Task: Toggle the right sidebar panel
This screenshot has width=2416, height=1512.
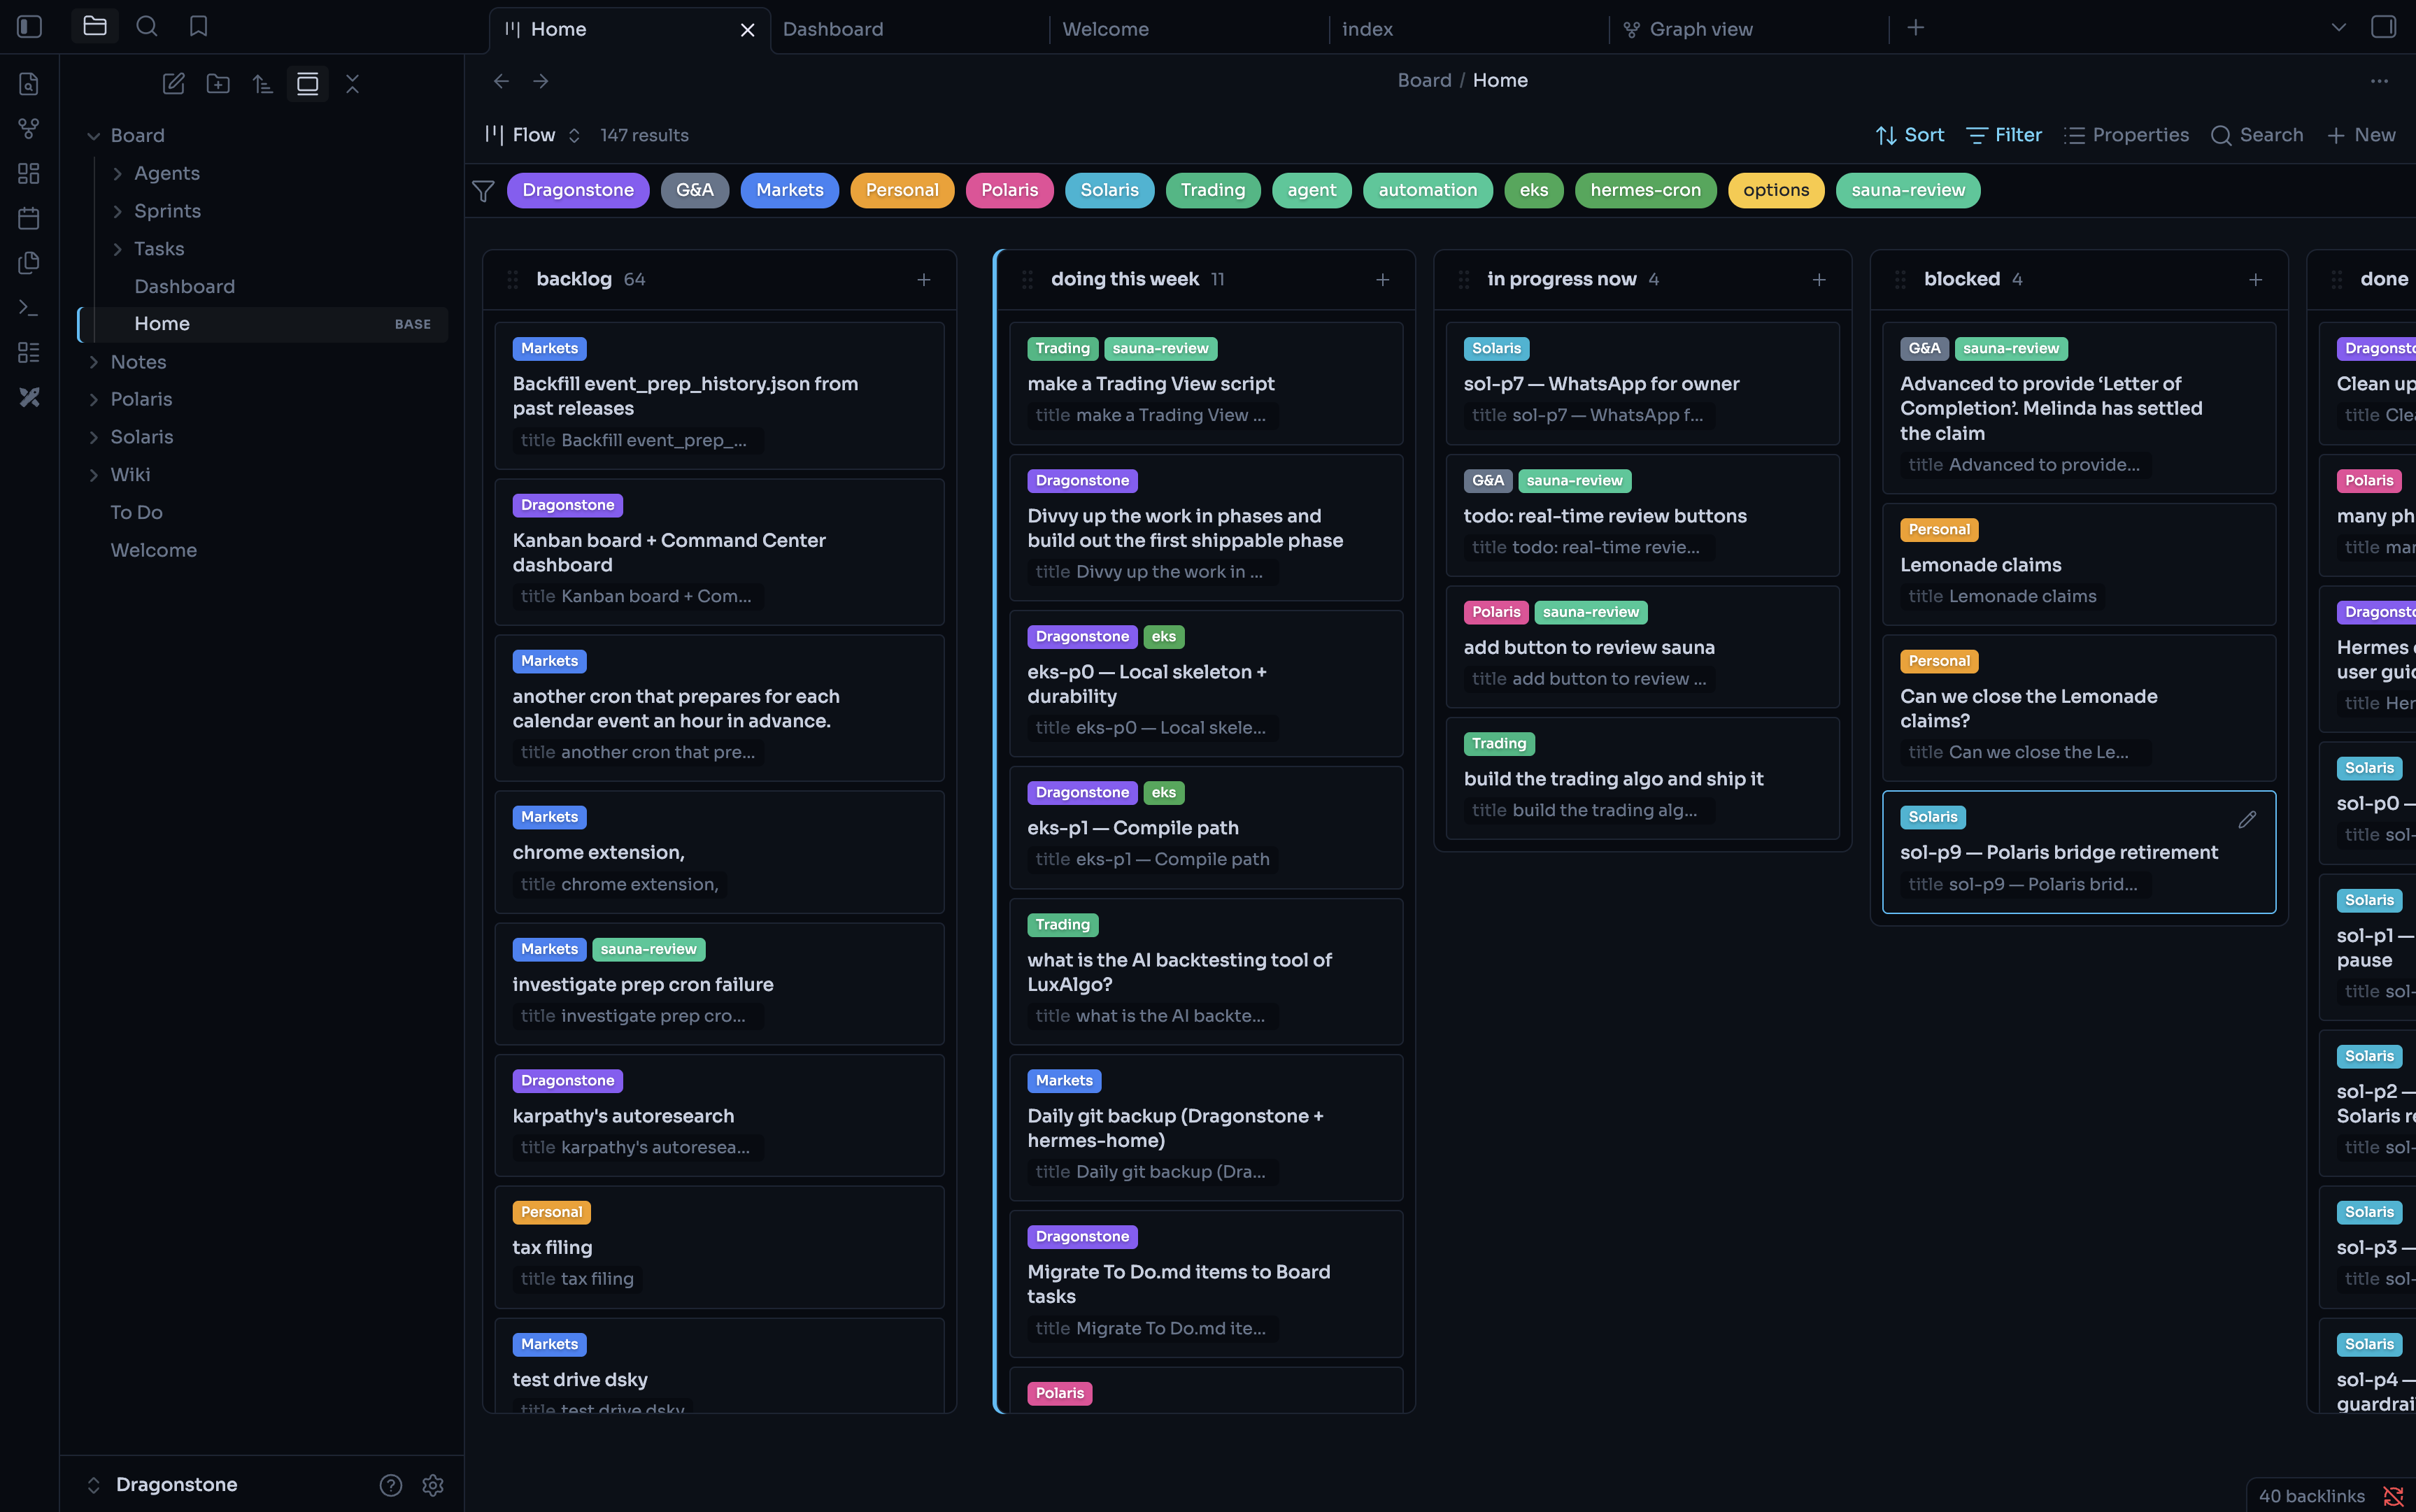Action: tap(2384, 27)
